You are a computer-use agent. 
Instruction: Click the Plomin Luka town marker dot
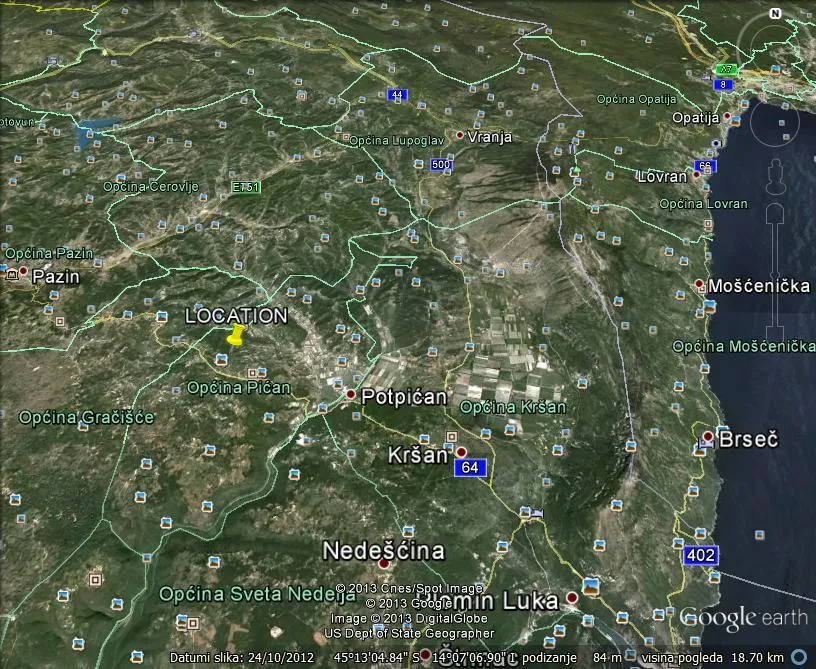pos(572,597)
